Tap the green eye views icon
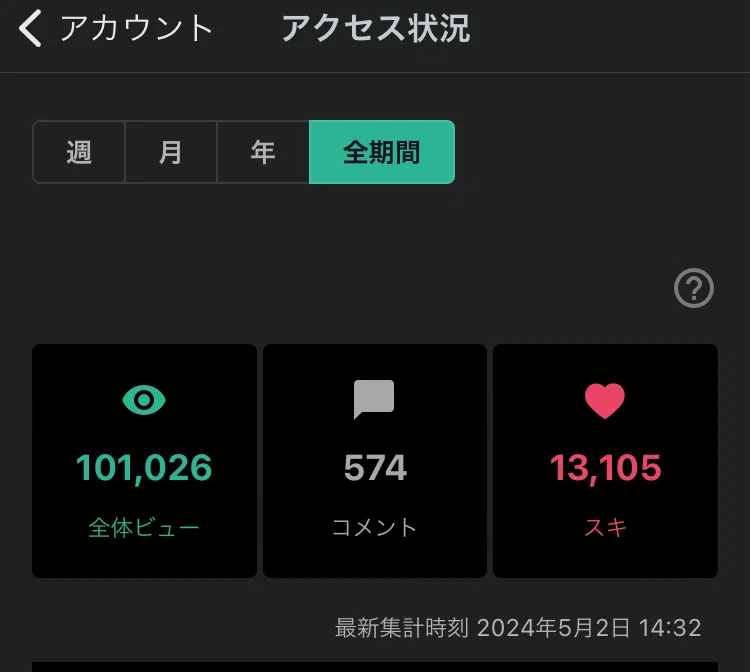This screenshot has height=672, width=750. 144,400
